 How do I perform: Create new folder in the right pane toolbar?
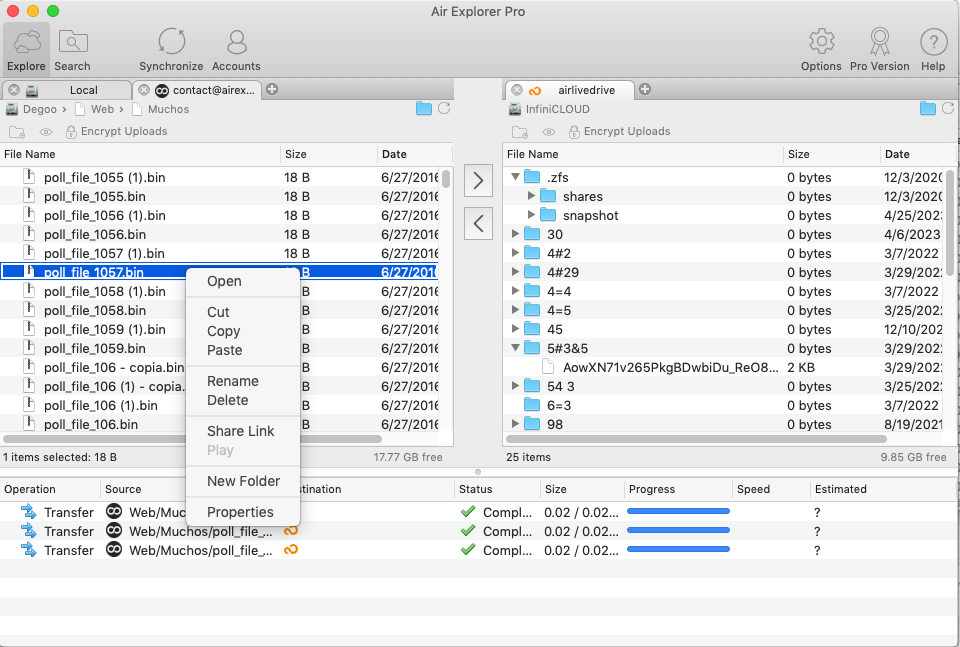(x=520, y=132)
